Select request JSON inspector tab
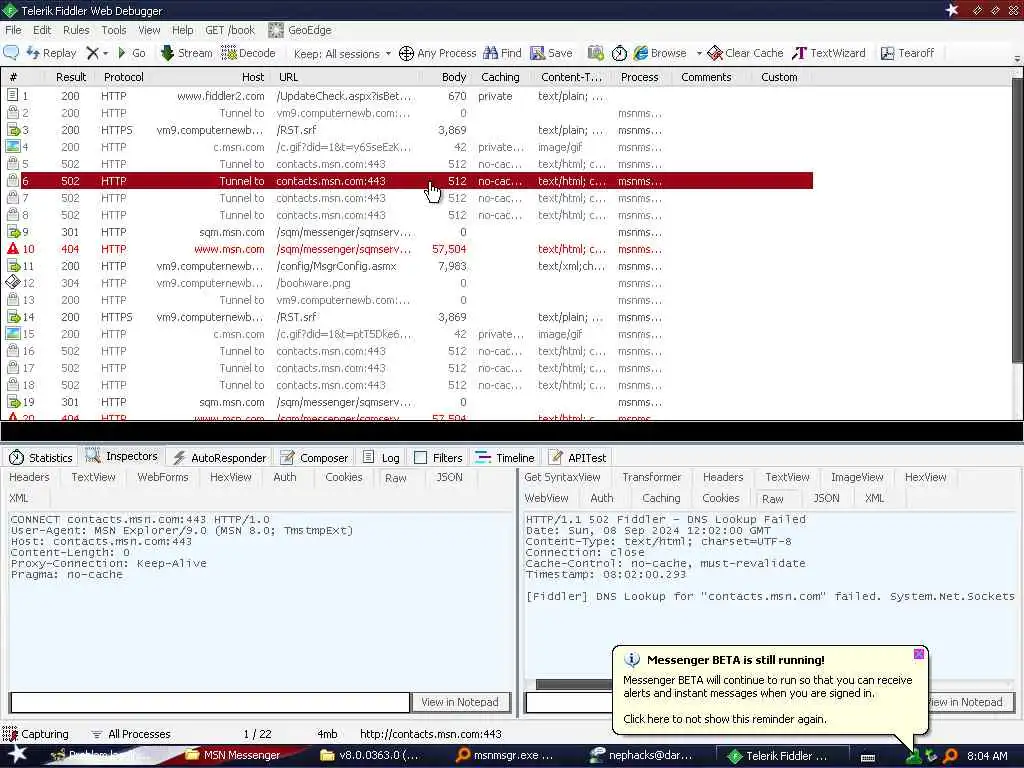The height and width of the screenshot is (768, 1024). pos(449,477)
